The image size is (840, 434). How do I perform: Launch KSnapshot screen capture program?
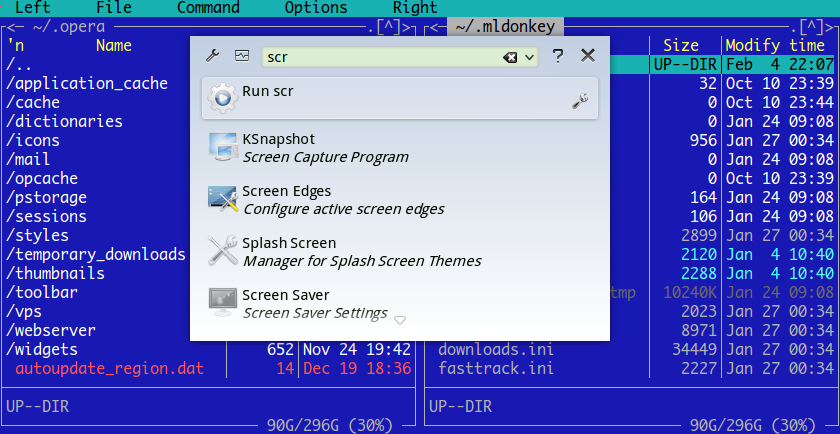click(x=400, y=148)
